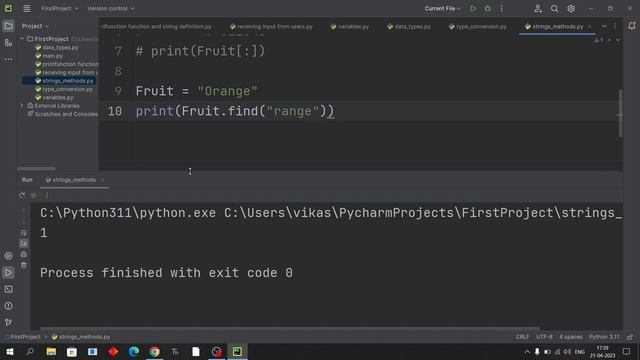This screenshot has width=640, height=360.
Task: Open Search Everywhere magnifier
Action: point(554,8)
